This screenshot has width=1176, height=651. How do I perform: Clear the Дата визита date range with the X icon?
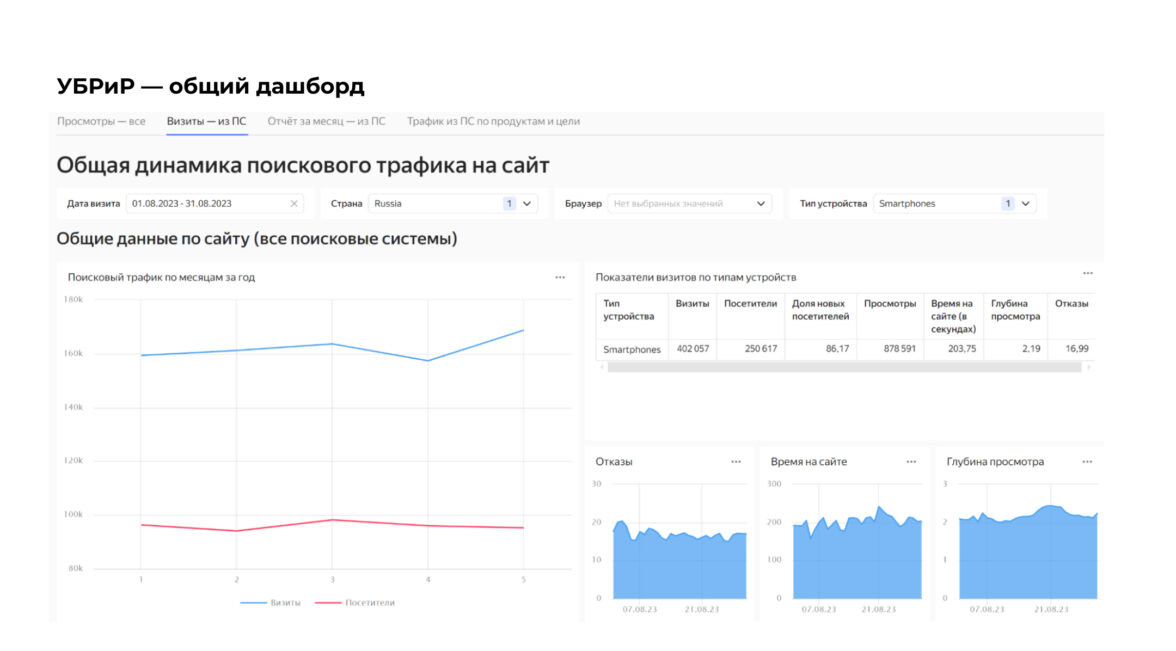tap(294, 204)
